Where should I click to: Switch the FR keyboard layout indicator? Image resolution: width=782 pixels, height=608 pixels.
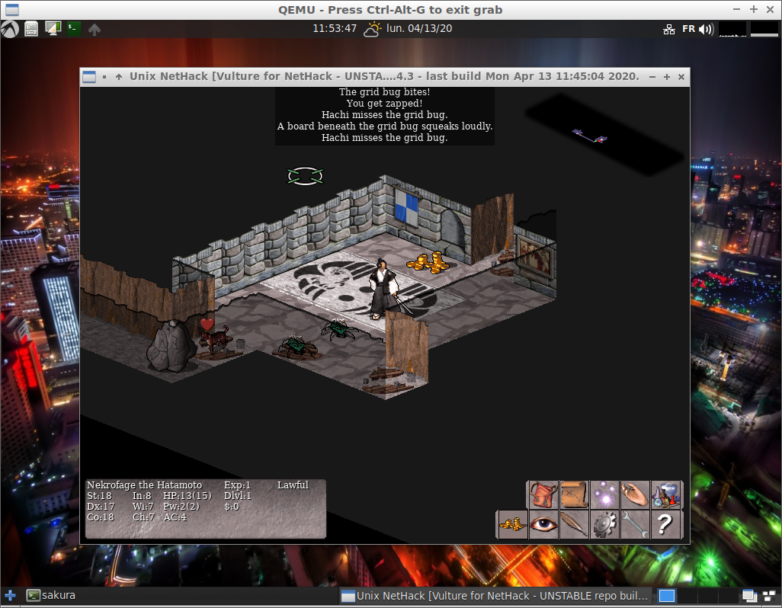click(688, 29)
